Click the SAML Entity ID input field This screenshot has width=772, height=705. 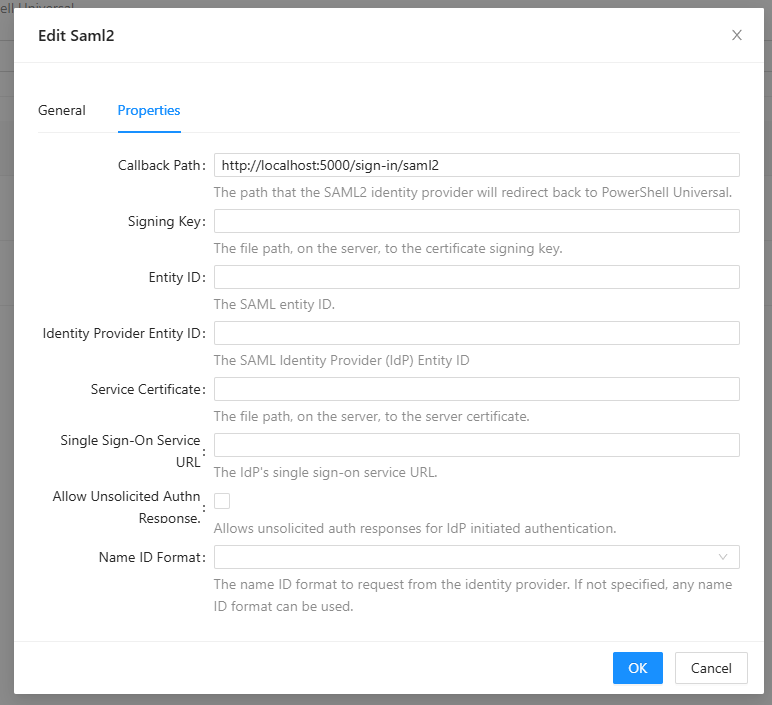coord(476,277)
